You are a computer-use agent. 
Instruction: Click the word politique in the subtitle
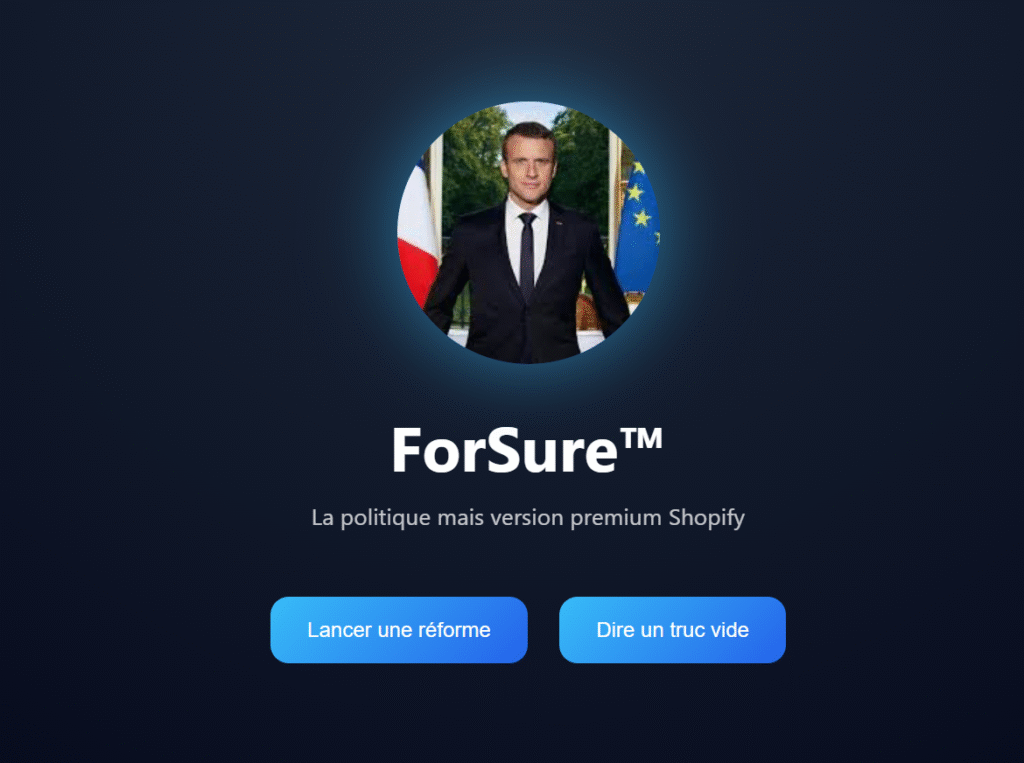(385, 518)
